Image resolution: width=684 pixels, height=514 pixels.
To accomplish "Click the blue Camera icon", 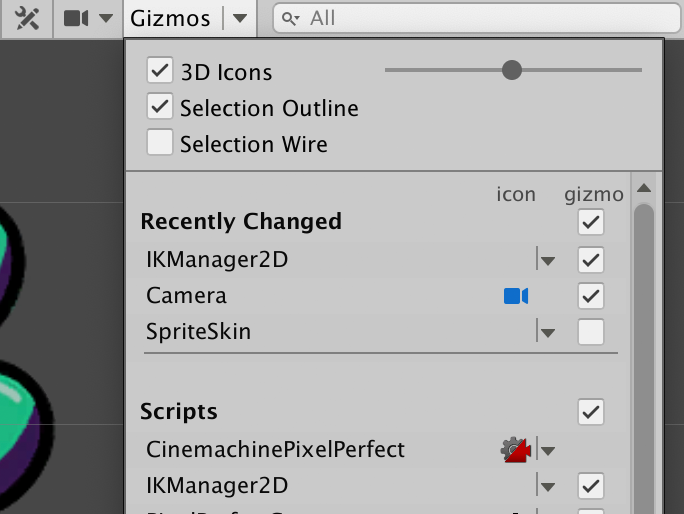I will [516, 296].
